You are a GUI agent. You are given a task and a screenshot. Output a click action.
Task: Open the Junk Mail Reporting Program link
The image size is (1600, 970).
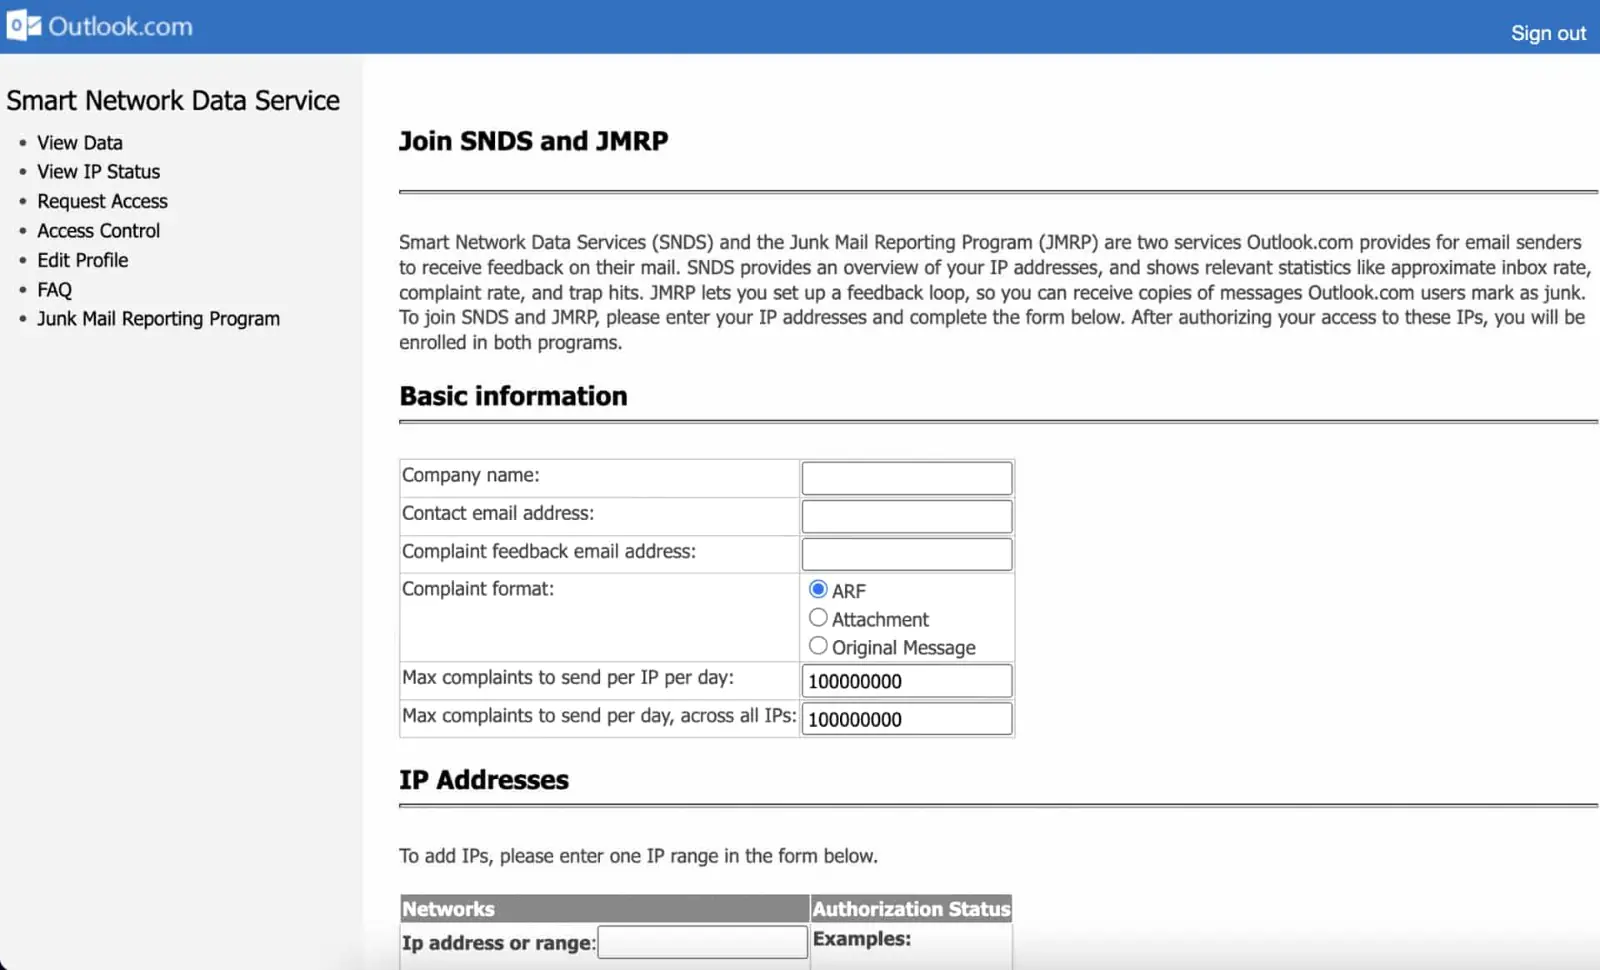tap(158, 319)
